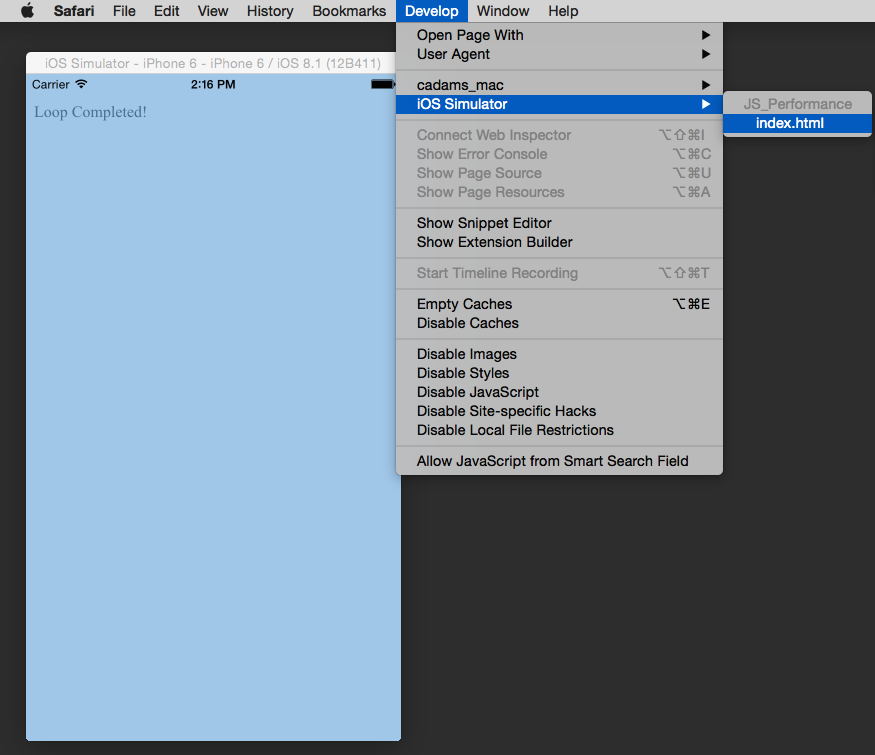Toggle Disable Local File Restrictions
Viewport: 875px width, 755px height.
[x=559, y=430]
